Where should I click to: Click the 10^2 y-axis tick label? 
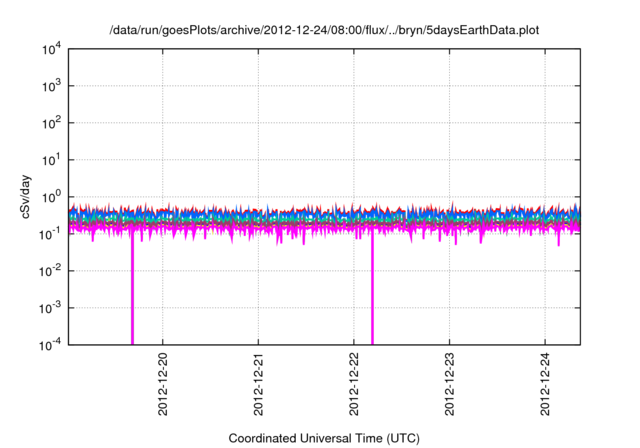[x=52, y=123]
